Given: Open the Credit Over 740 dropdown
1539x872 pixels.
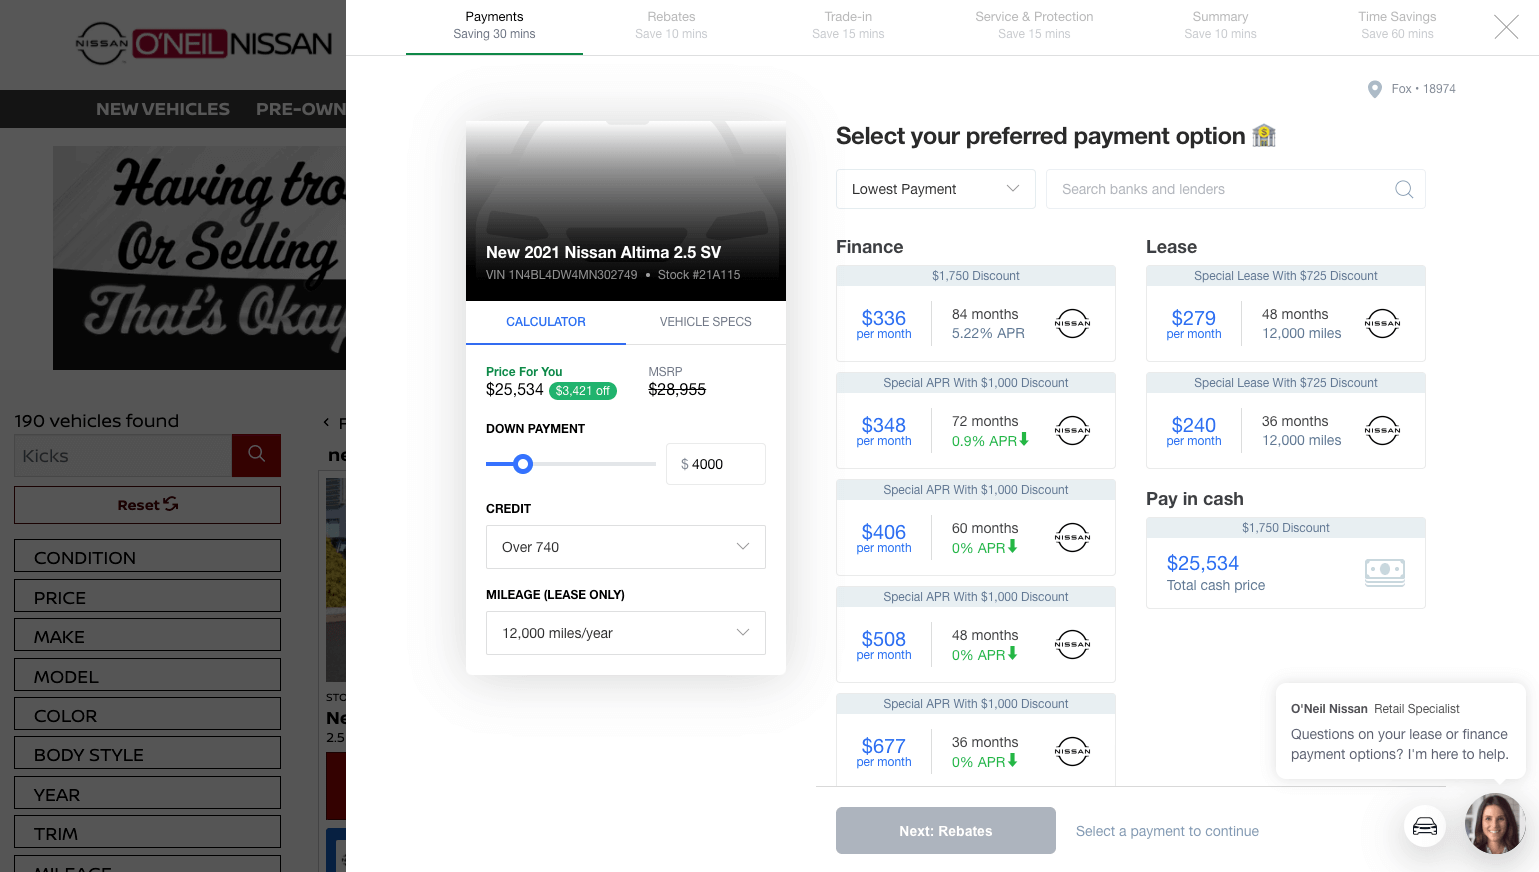Looking at the screenshot, I should click(x=626, y=547).
